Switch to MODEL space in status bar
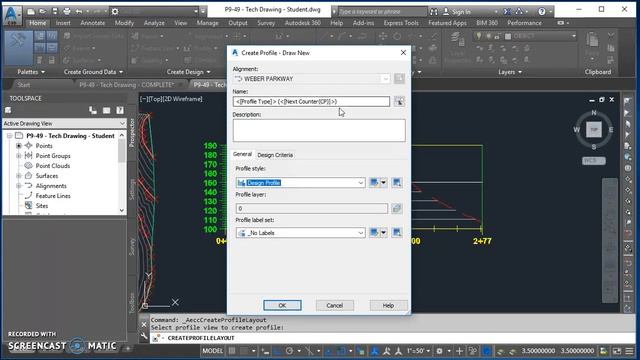The height and width of the screenshot is (360, 640). tap(213, 351)
